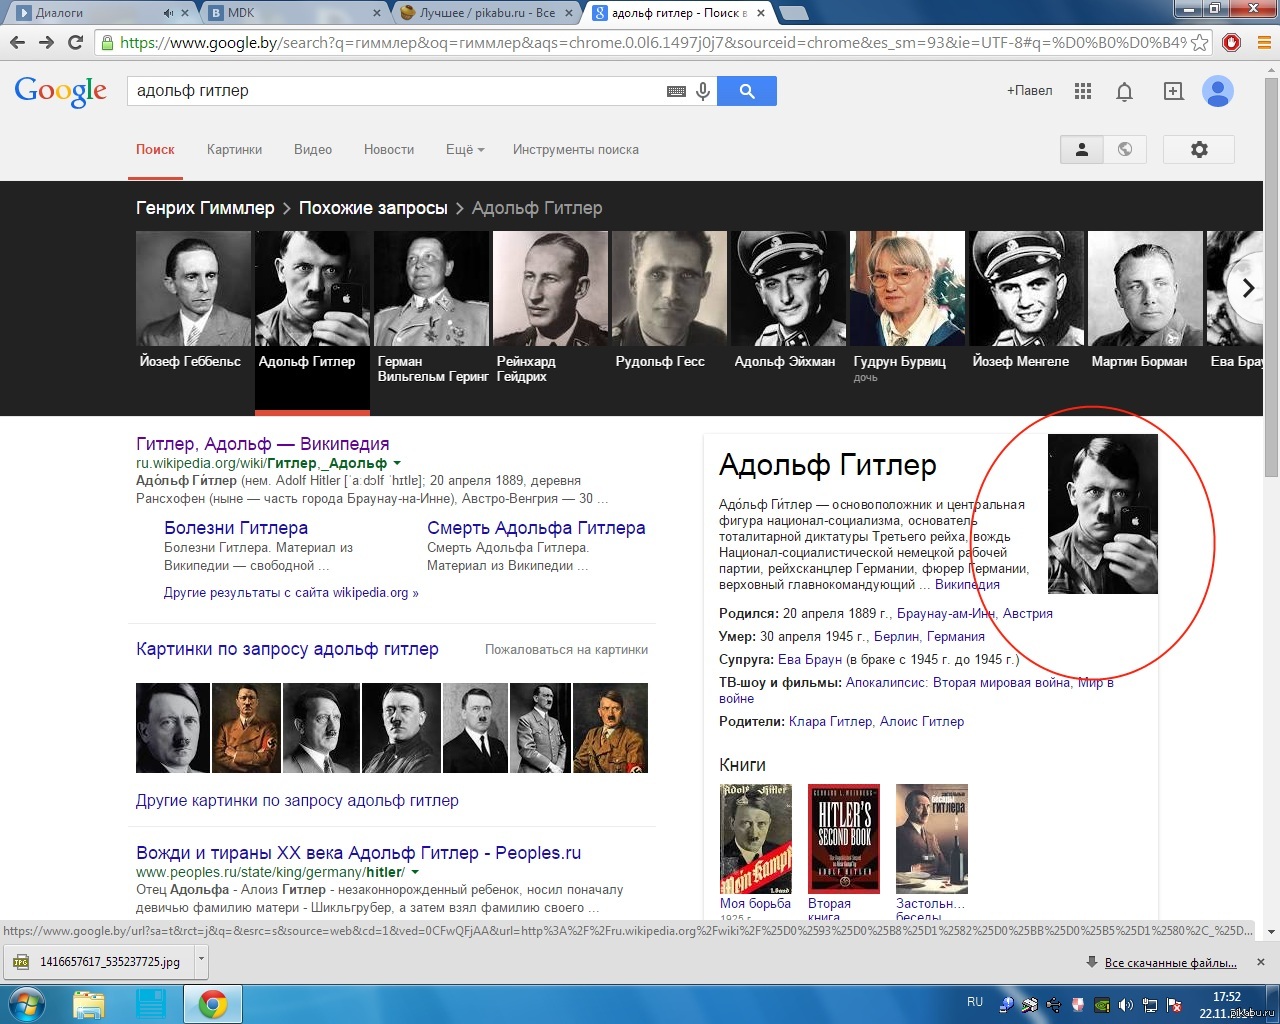Open the blue app on taskbar

click(x=151, y=1003)
